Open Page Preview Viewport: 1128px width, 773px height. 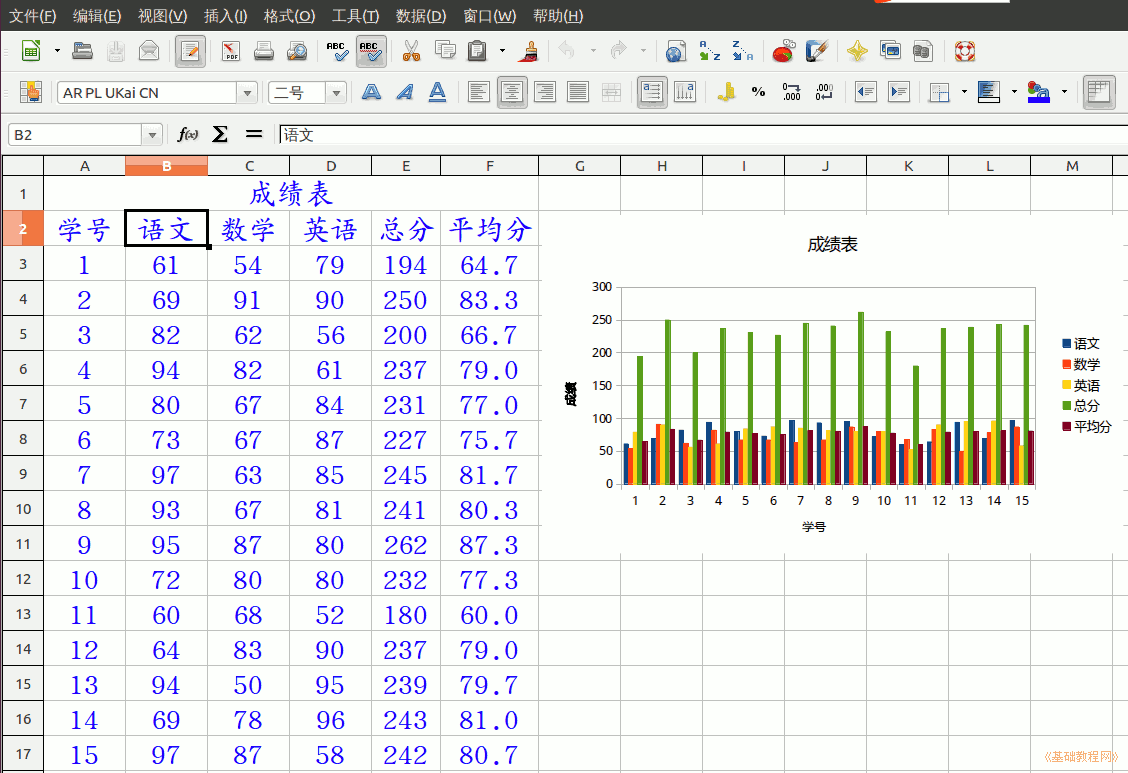297,51
